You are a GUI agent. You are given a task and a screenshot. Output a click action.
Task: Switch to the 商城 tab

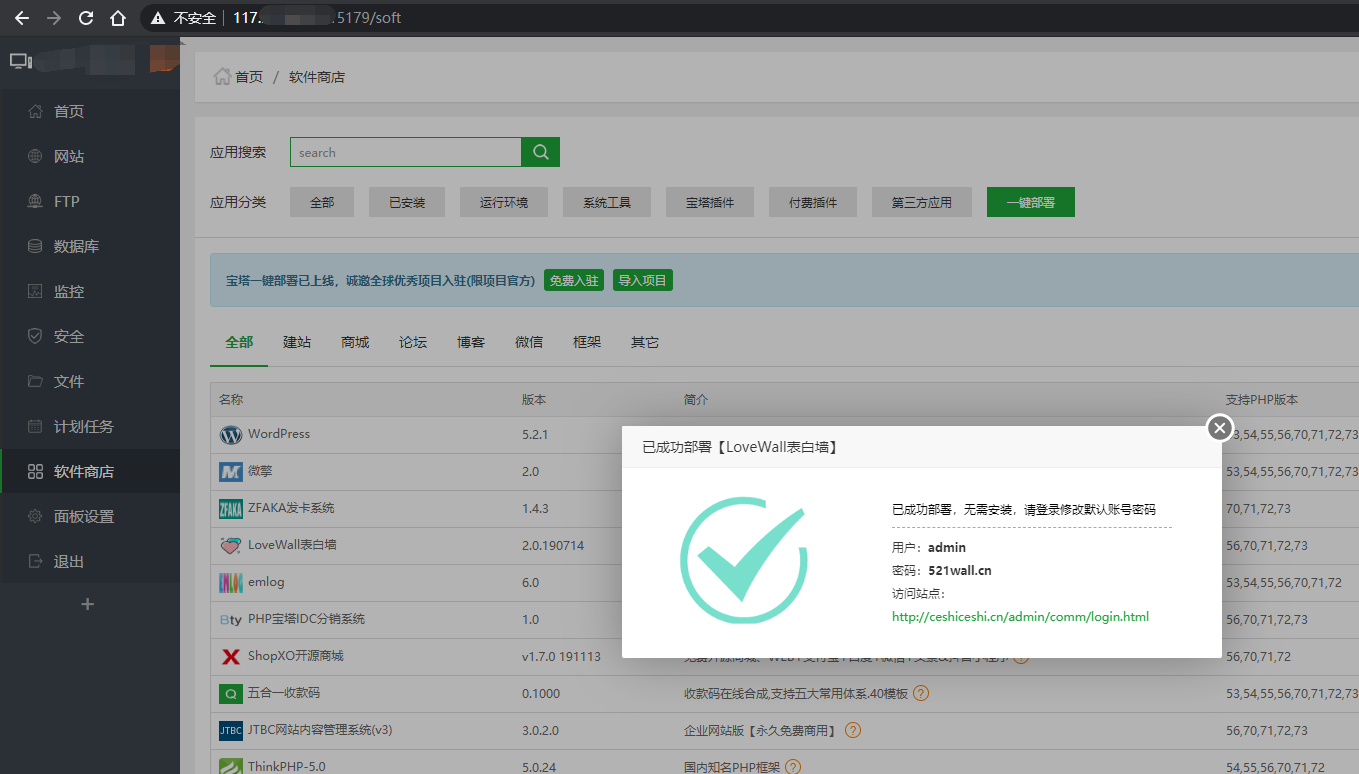coord(355,342)
